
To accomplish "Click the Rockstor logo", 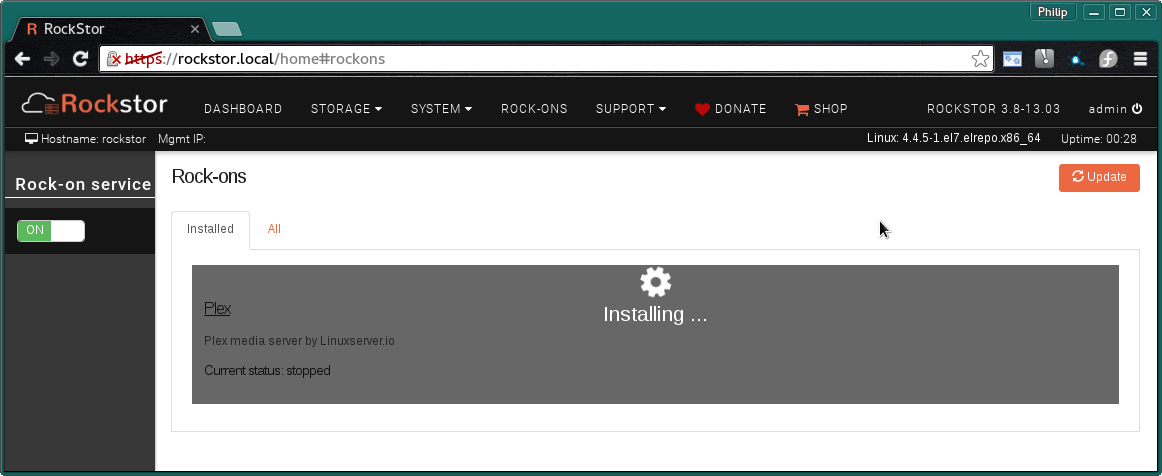I will coord(94,104).
